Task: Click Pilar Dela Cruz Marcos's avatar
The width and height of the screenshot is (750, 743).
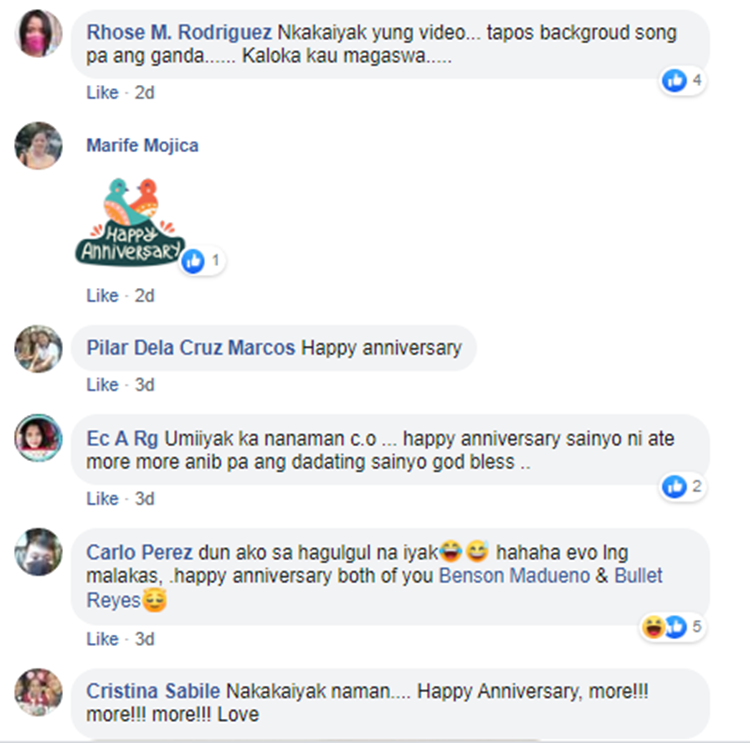Action: [39, 349]
